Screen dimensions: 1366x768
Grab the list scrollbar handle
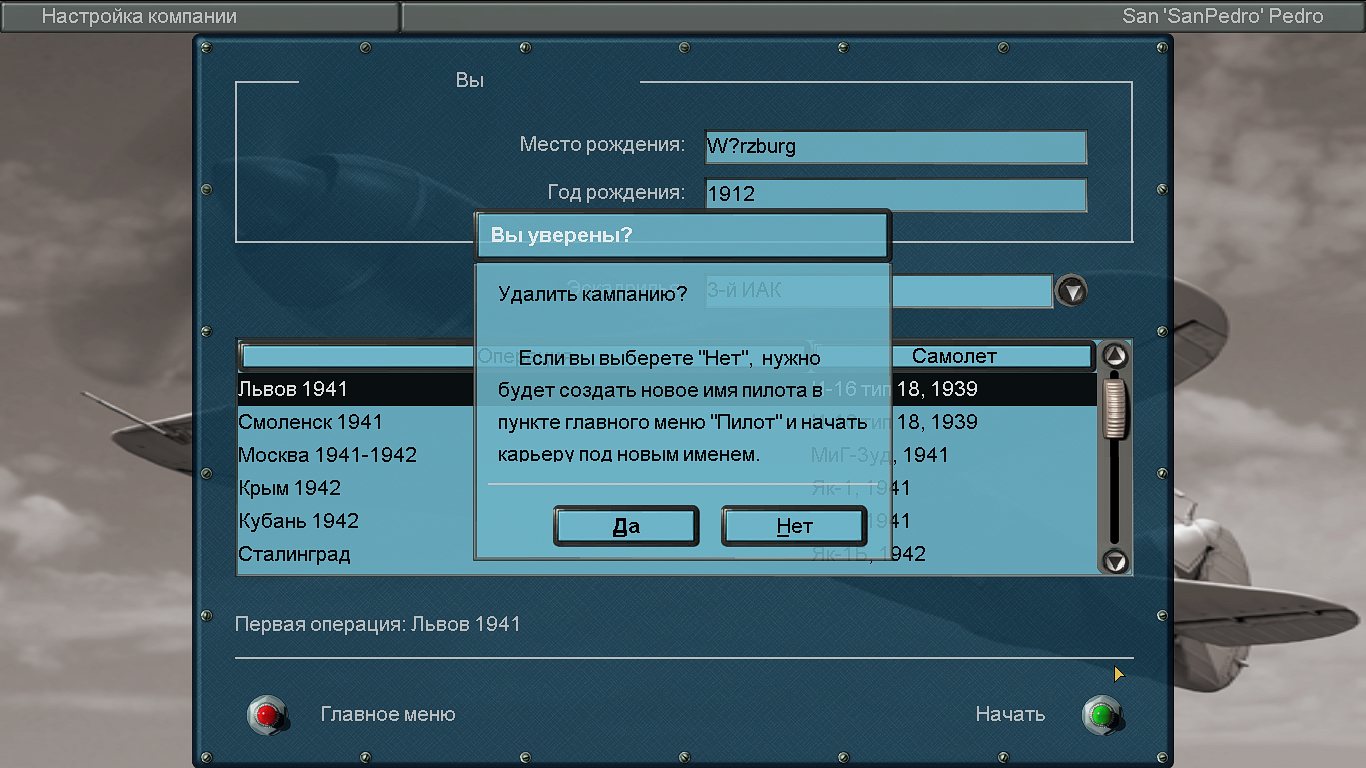pyautogui.click(x=1114, y=405)
